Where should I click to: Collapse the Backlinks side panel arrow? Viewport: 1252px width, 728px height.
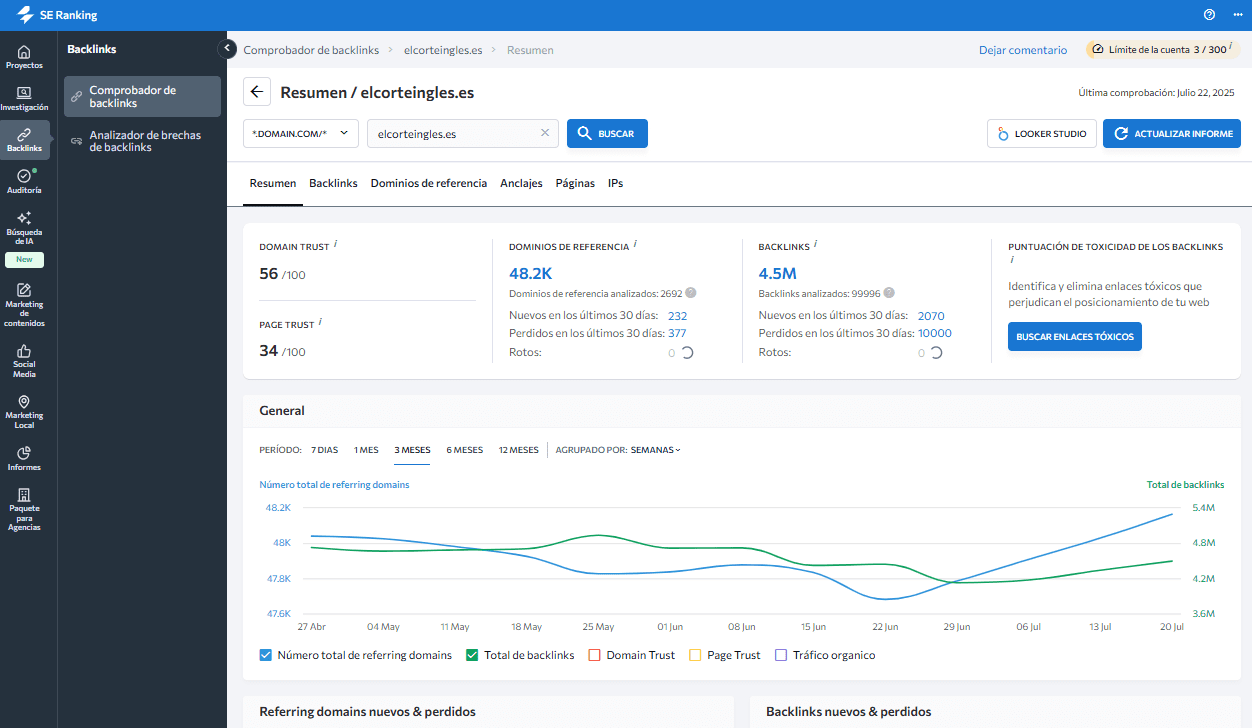[x=227, y=48]
